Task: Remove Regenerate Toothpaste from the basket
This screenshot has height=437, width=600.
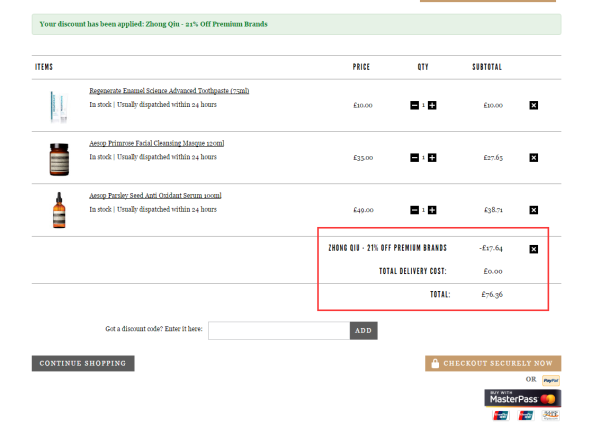Action: coord(533,105)
